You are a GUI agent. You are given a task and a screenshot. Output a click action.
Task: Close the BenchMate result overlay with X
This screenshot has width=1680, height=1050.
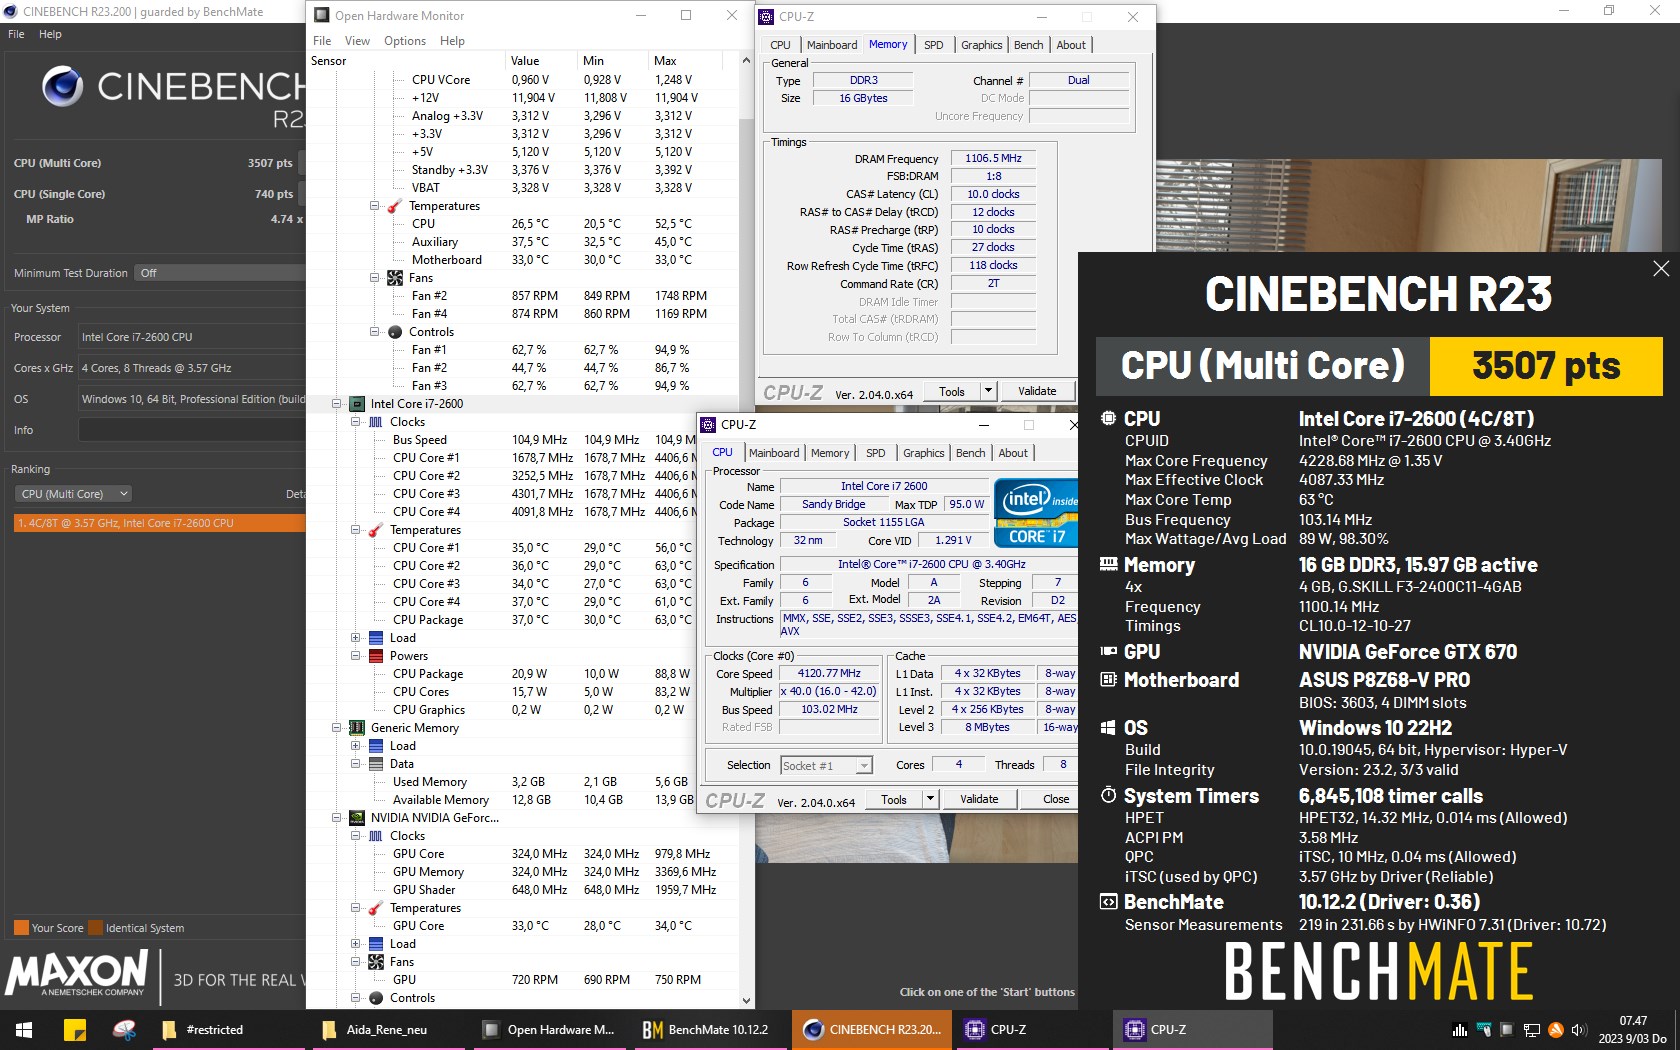tap(1661, 268)
